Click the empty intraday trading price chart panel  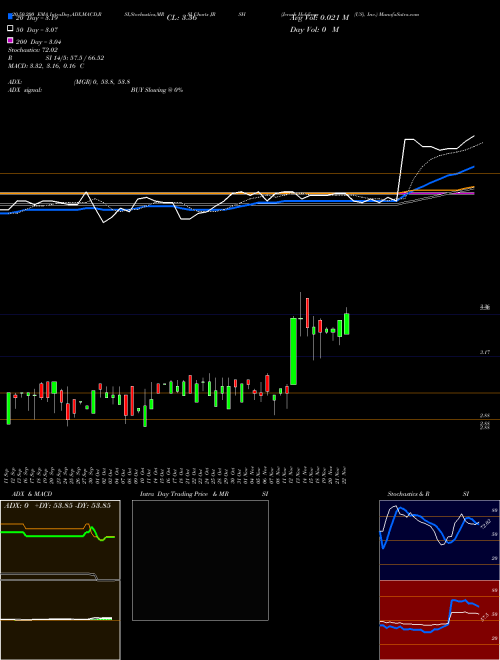(200, 560)
